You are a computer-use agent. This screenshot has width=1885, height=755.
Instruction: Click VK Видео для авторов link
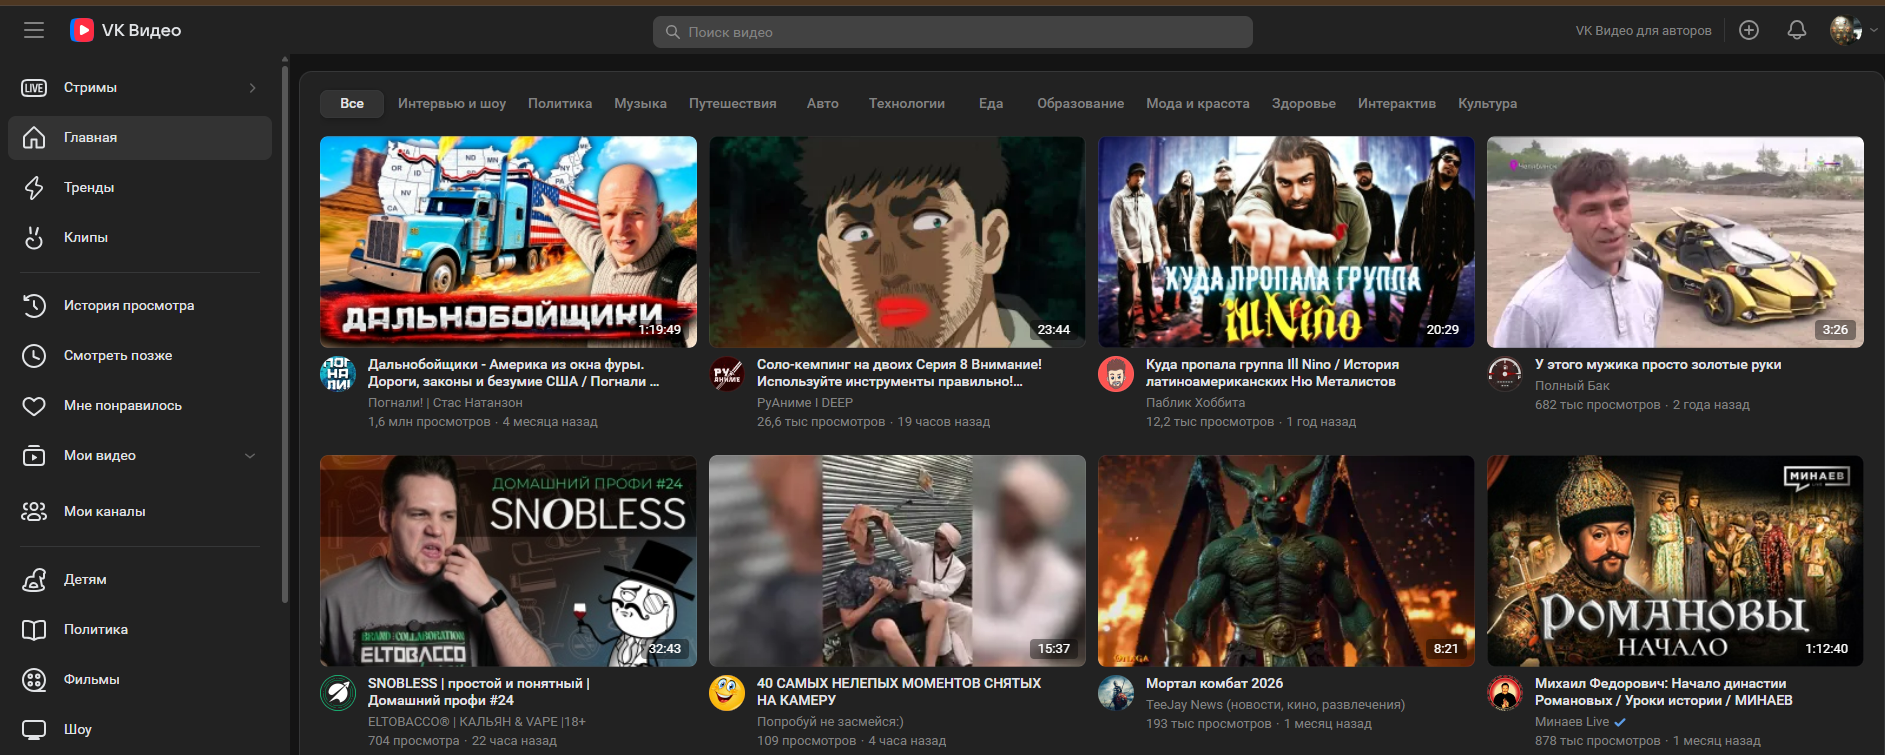(1643, 31)
